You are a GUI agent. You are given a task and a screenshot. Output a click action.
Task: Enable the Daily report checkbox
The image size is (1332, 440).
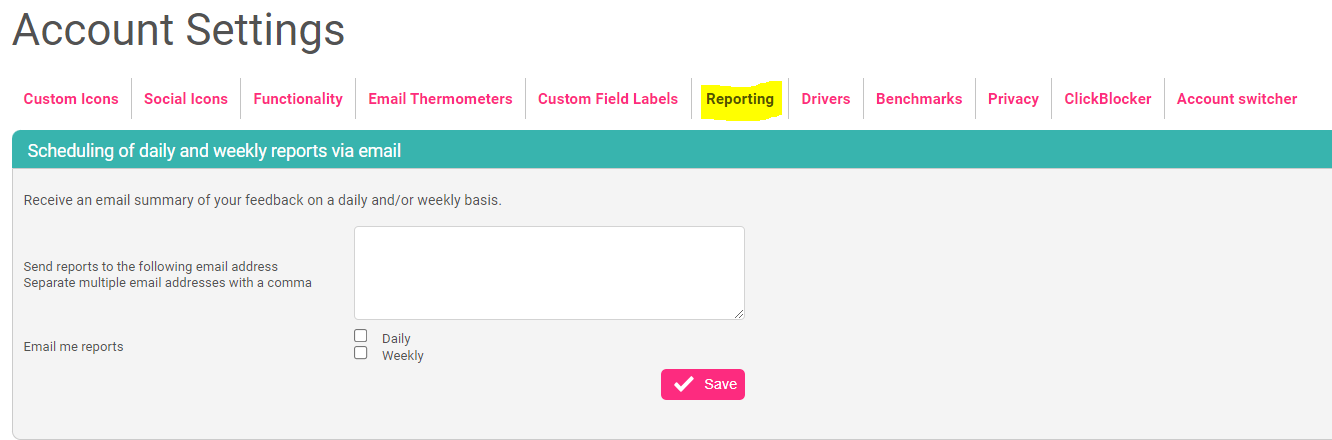(x=361, y=336)
